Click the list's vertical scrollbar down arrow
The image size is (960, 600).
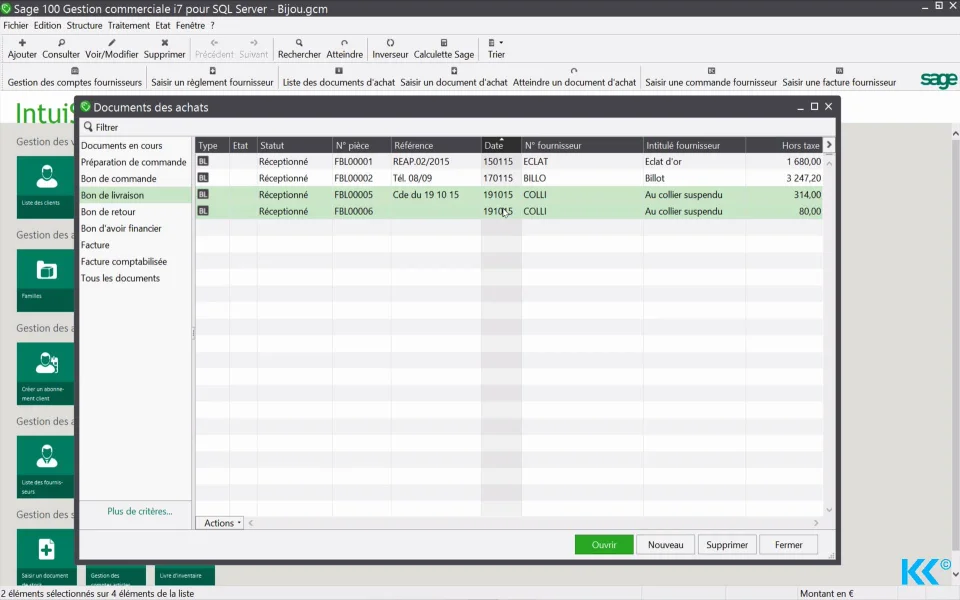point(829,509)
